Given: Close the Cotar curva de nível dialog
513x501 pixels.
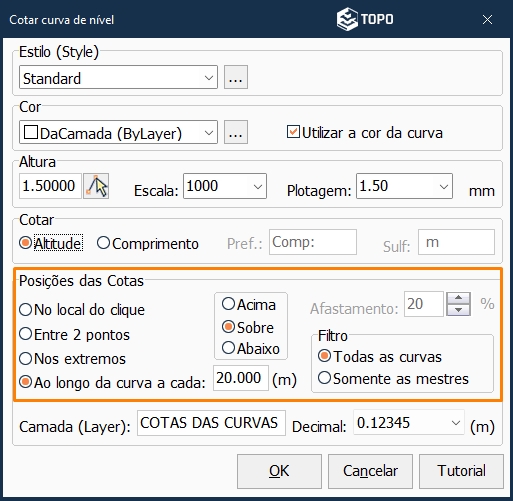Looking at the screenshot, I should tap(487, 20).
